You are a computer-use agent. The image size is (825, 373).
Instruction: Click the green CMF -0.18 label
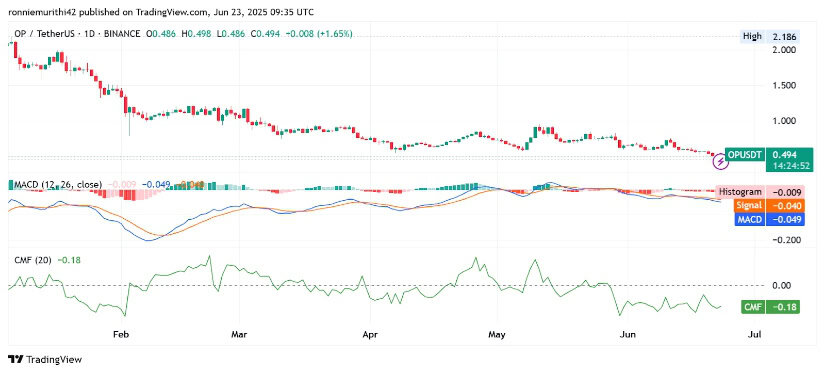(770, 307)
